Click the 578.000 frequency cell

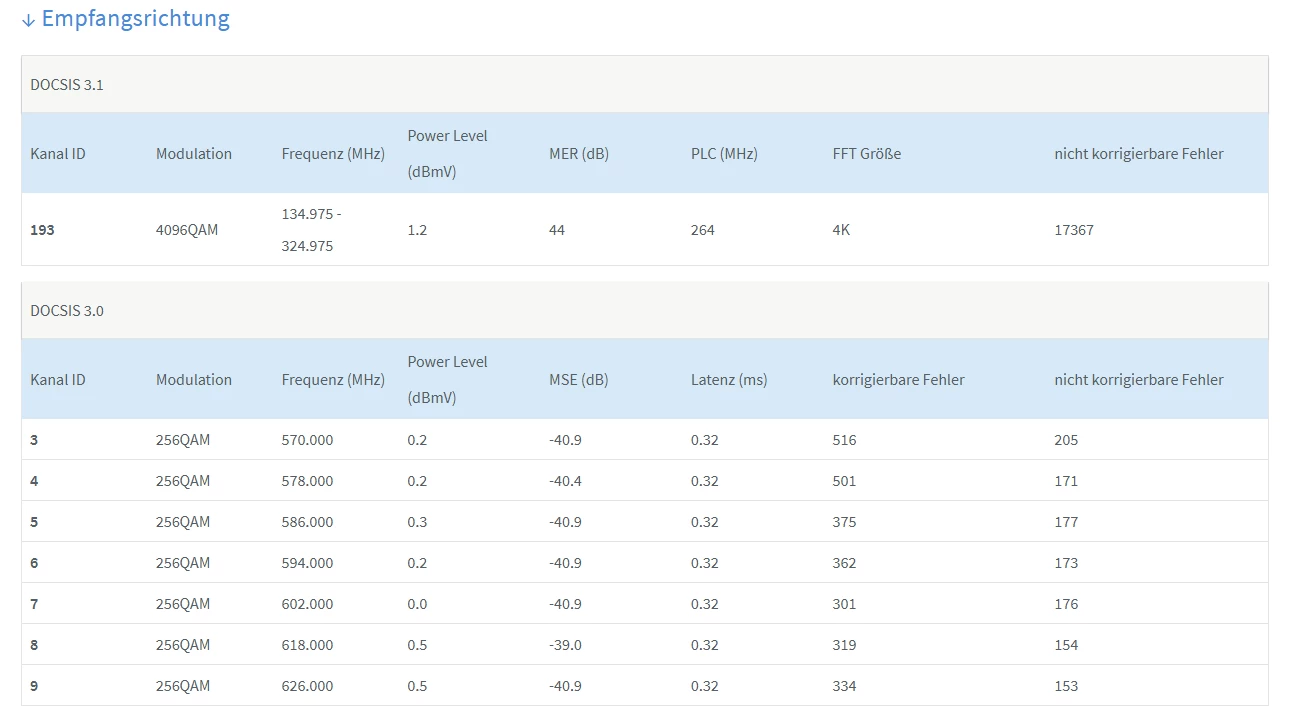(x=307, y=481)
